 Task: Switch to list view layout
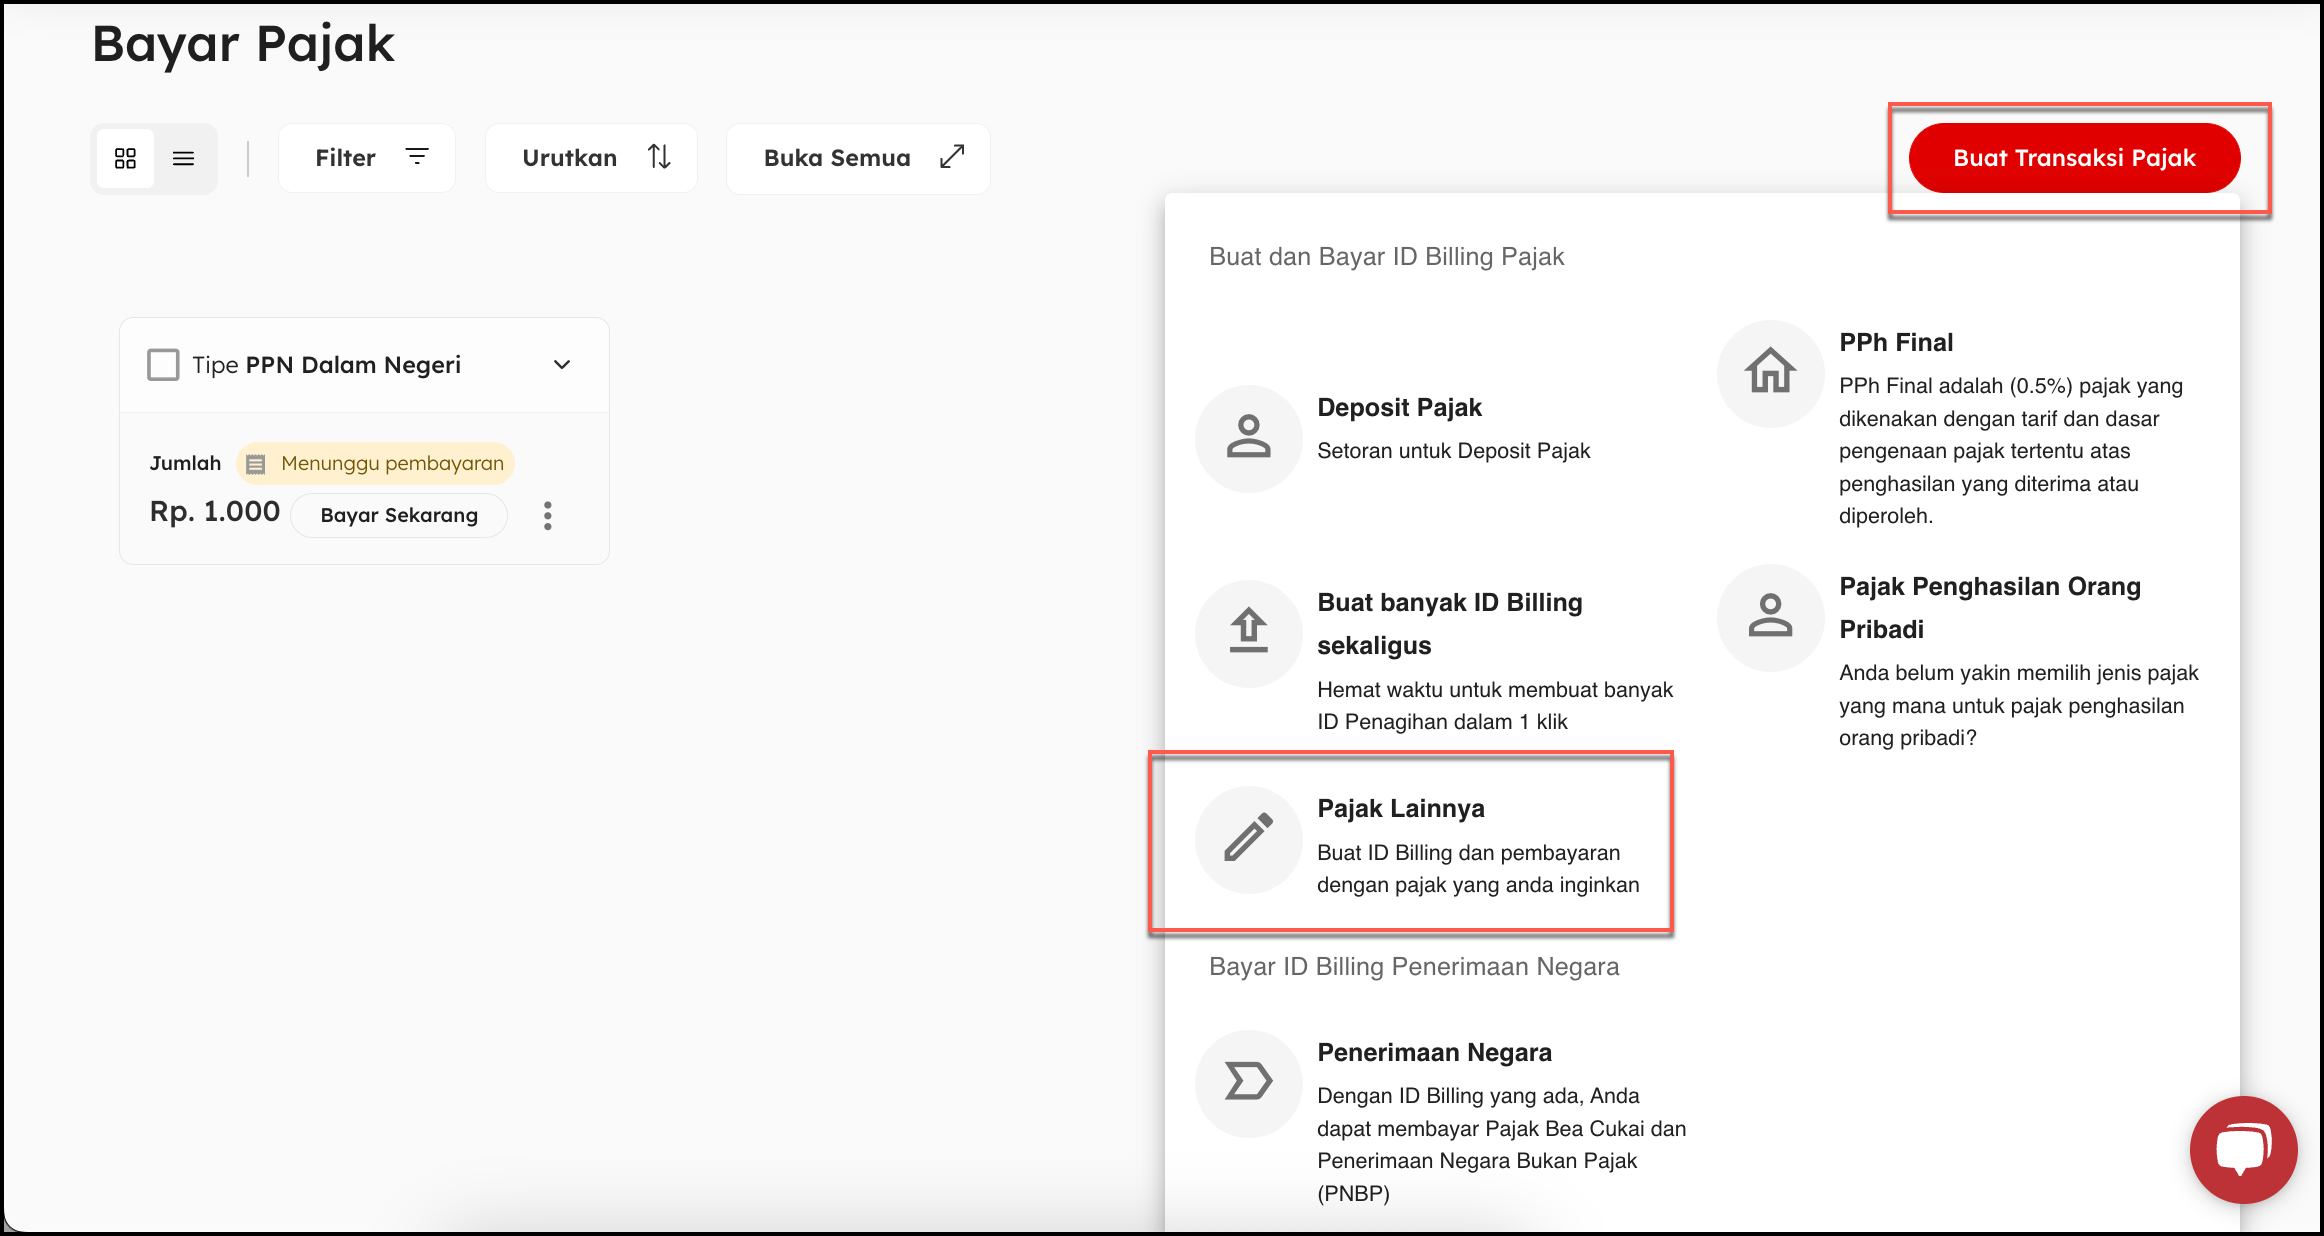tap(184, 158)
